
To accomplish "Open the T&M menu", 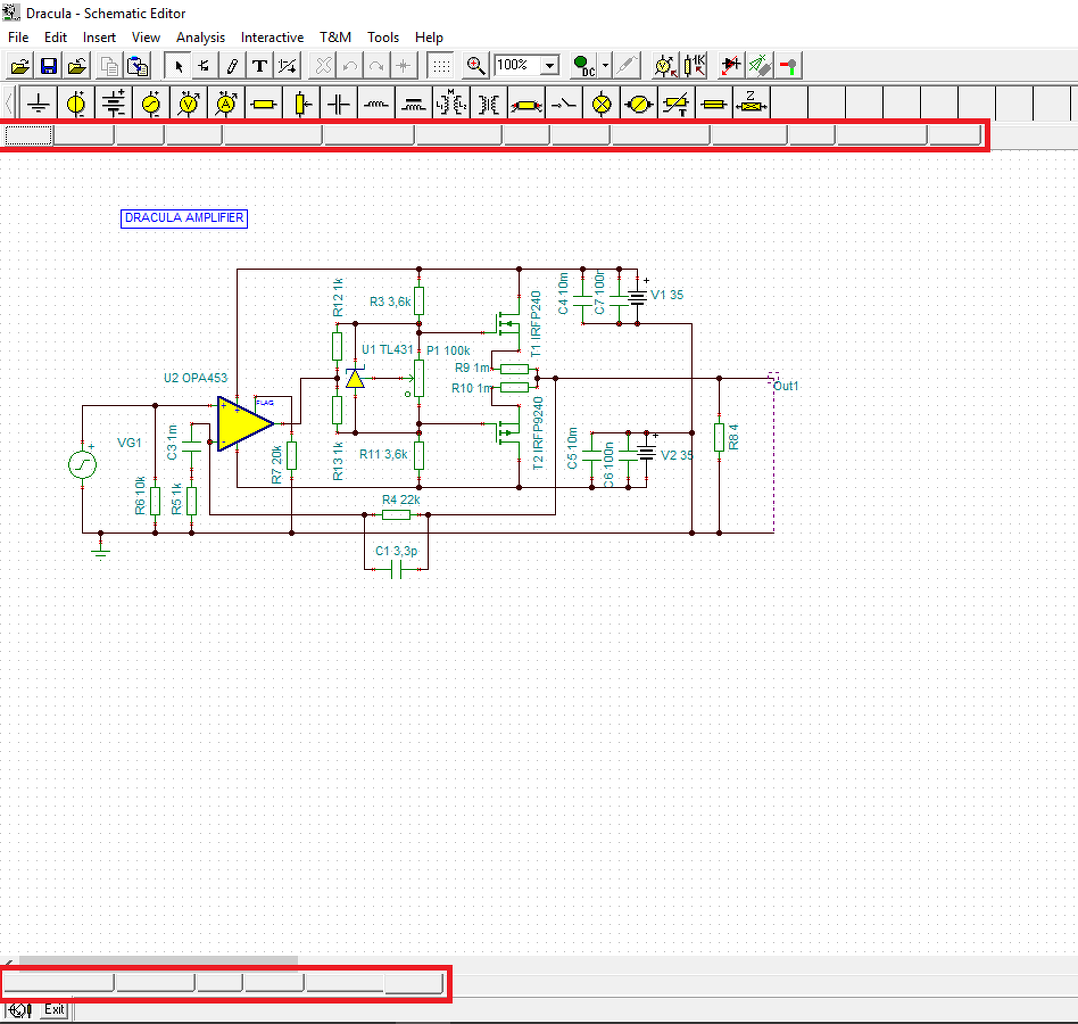I will coord(335,37).
